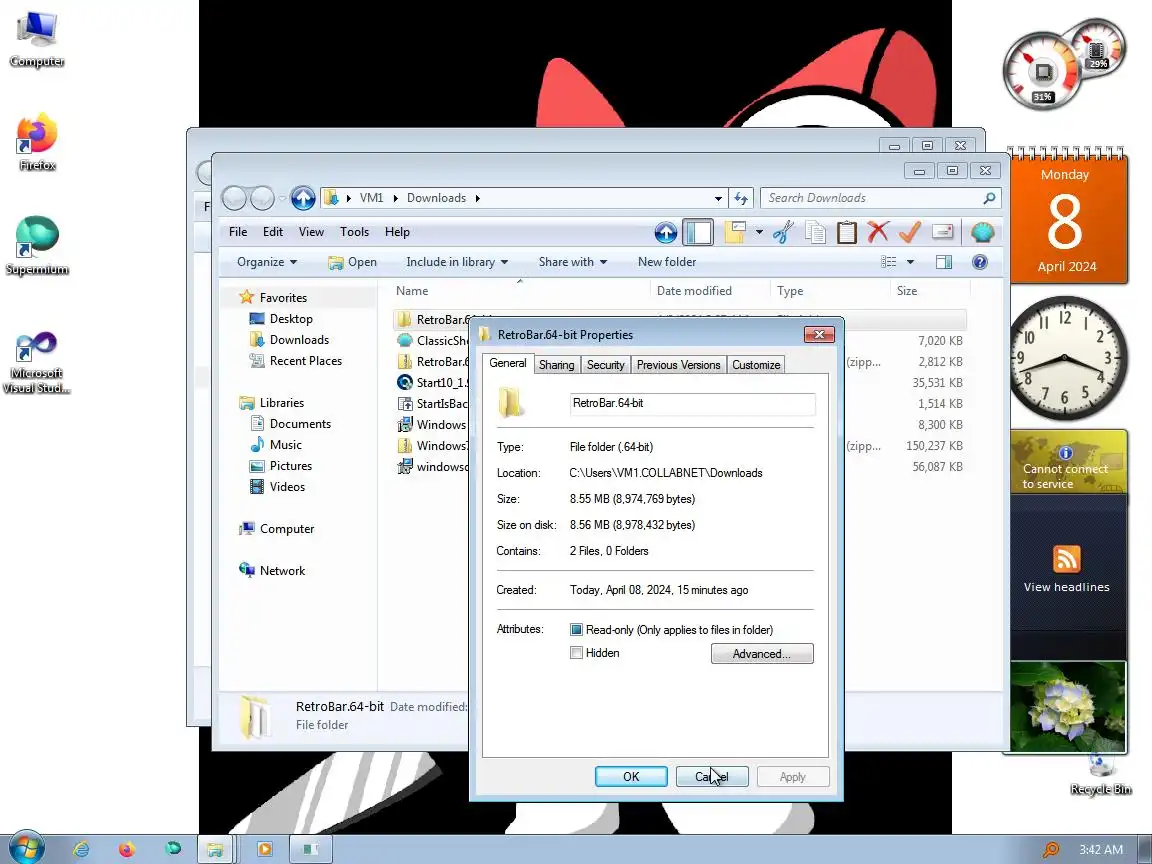Click Firefox icon in taskbar
Viewport: 1152px width, 864px height.
tap(126, 849)
